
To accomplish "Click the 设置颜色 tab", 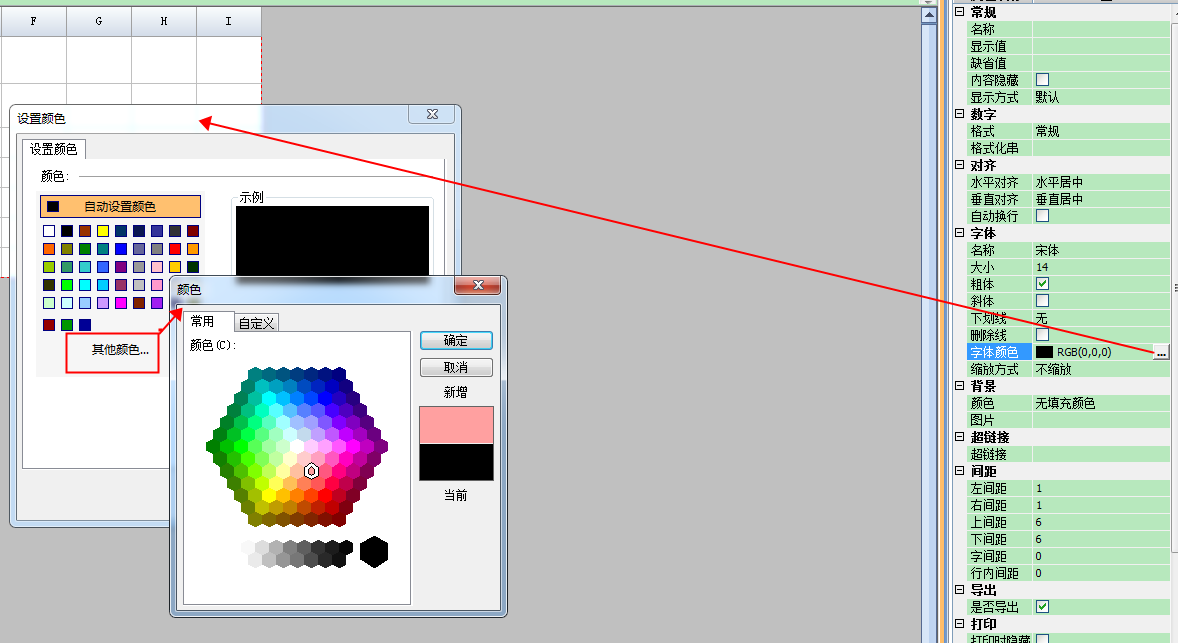I will (53, 149).
